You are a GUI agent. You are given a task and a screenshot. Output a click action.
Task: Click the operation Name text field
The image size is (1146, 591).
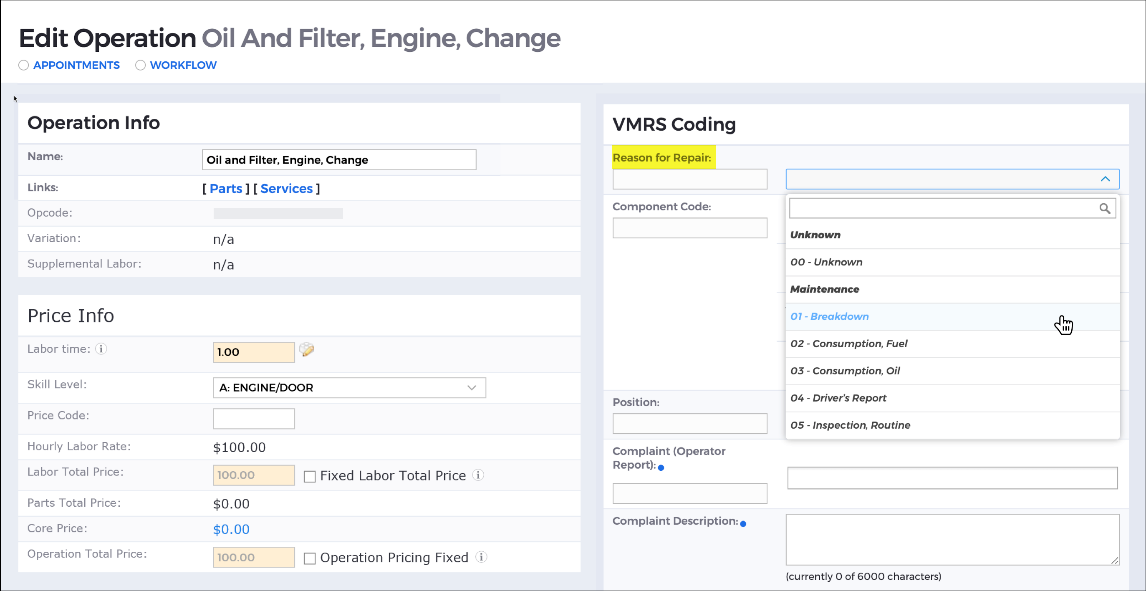pos(339,160)
